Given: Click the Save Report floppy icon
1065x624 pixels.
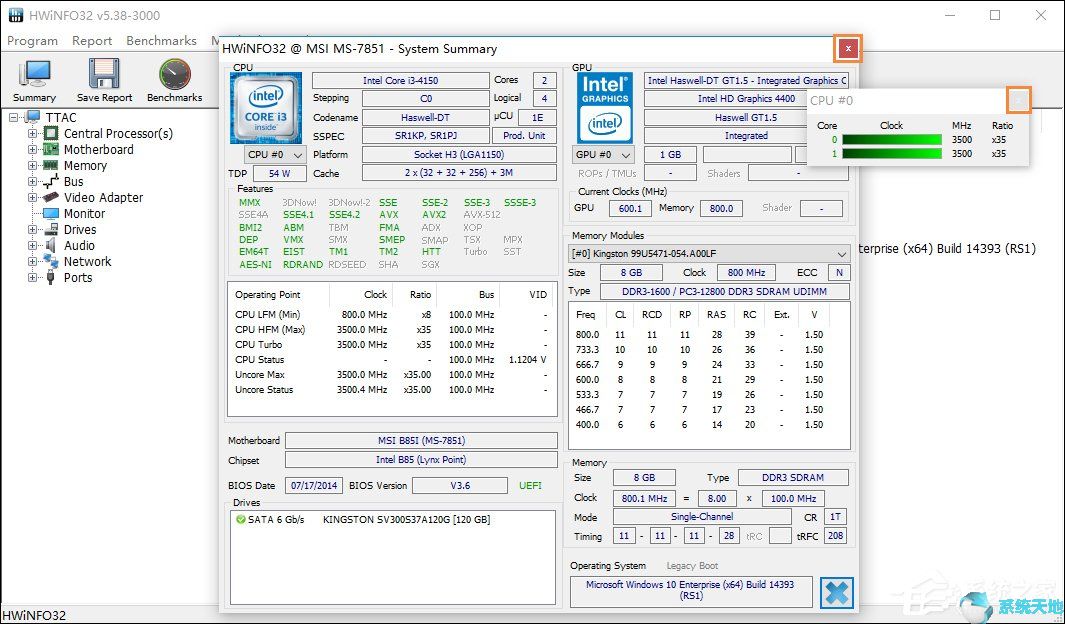Looking at the screenshot, I should (105, 75).
